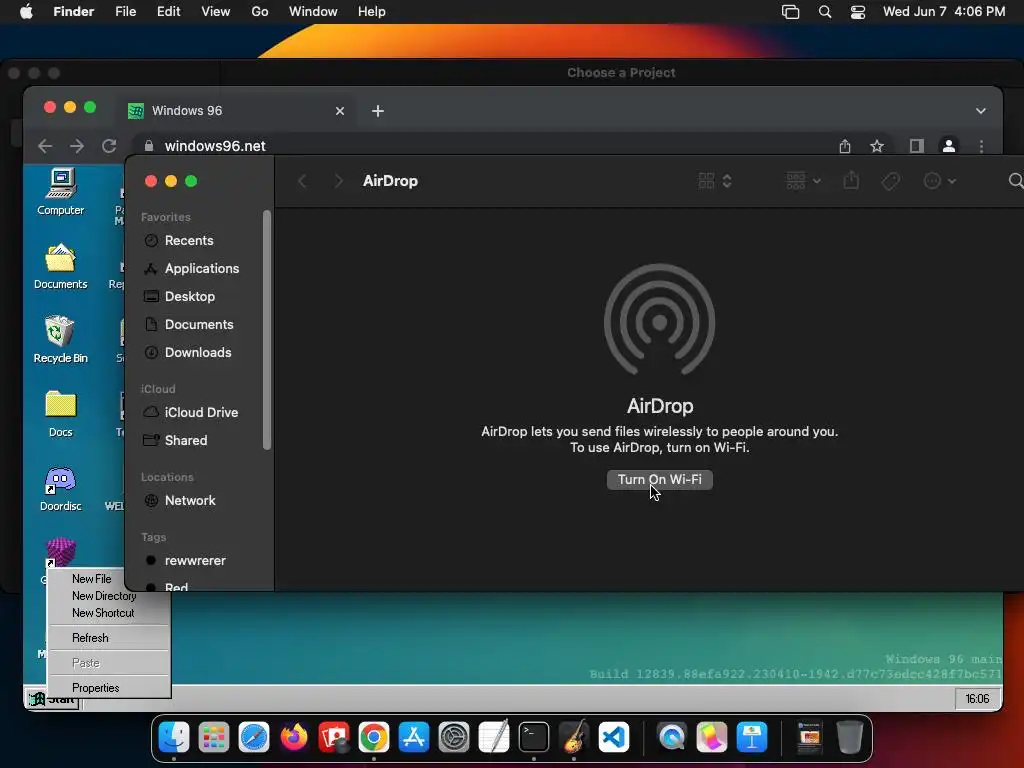Open Visual Studio Code from Dock

(x=614, y=737)
